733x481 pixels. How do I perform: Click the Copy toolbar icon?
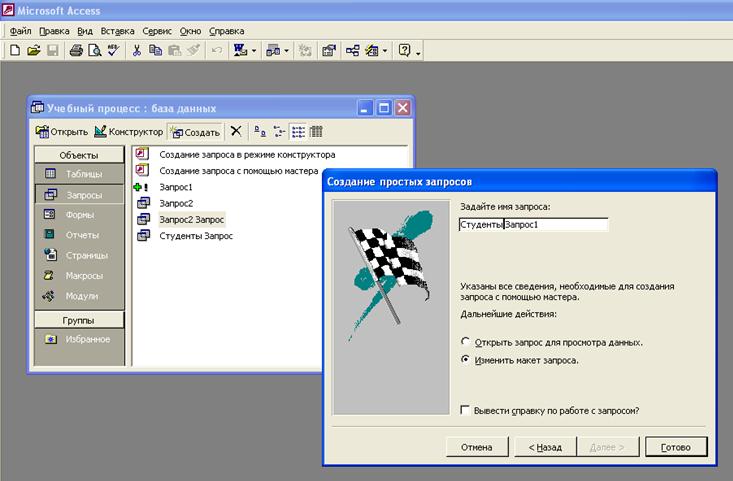tap(155, 50)
